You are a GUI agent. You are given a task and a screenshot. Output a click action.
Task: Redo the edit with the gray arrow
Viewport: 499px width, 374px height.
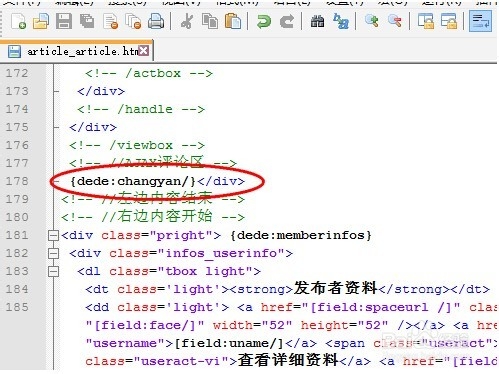[287, 21]
